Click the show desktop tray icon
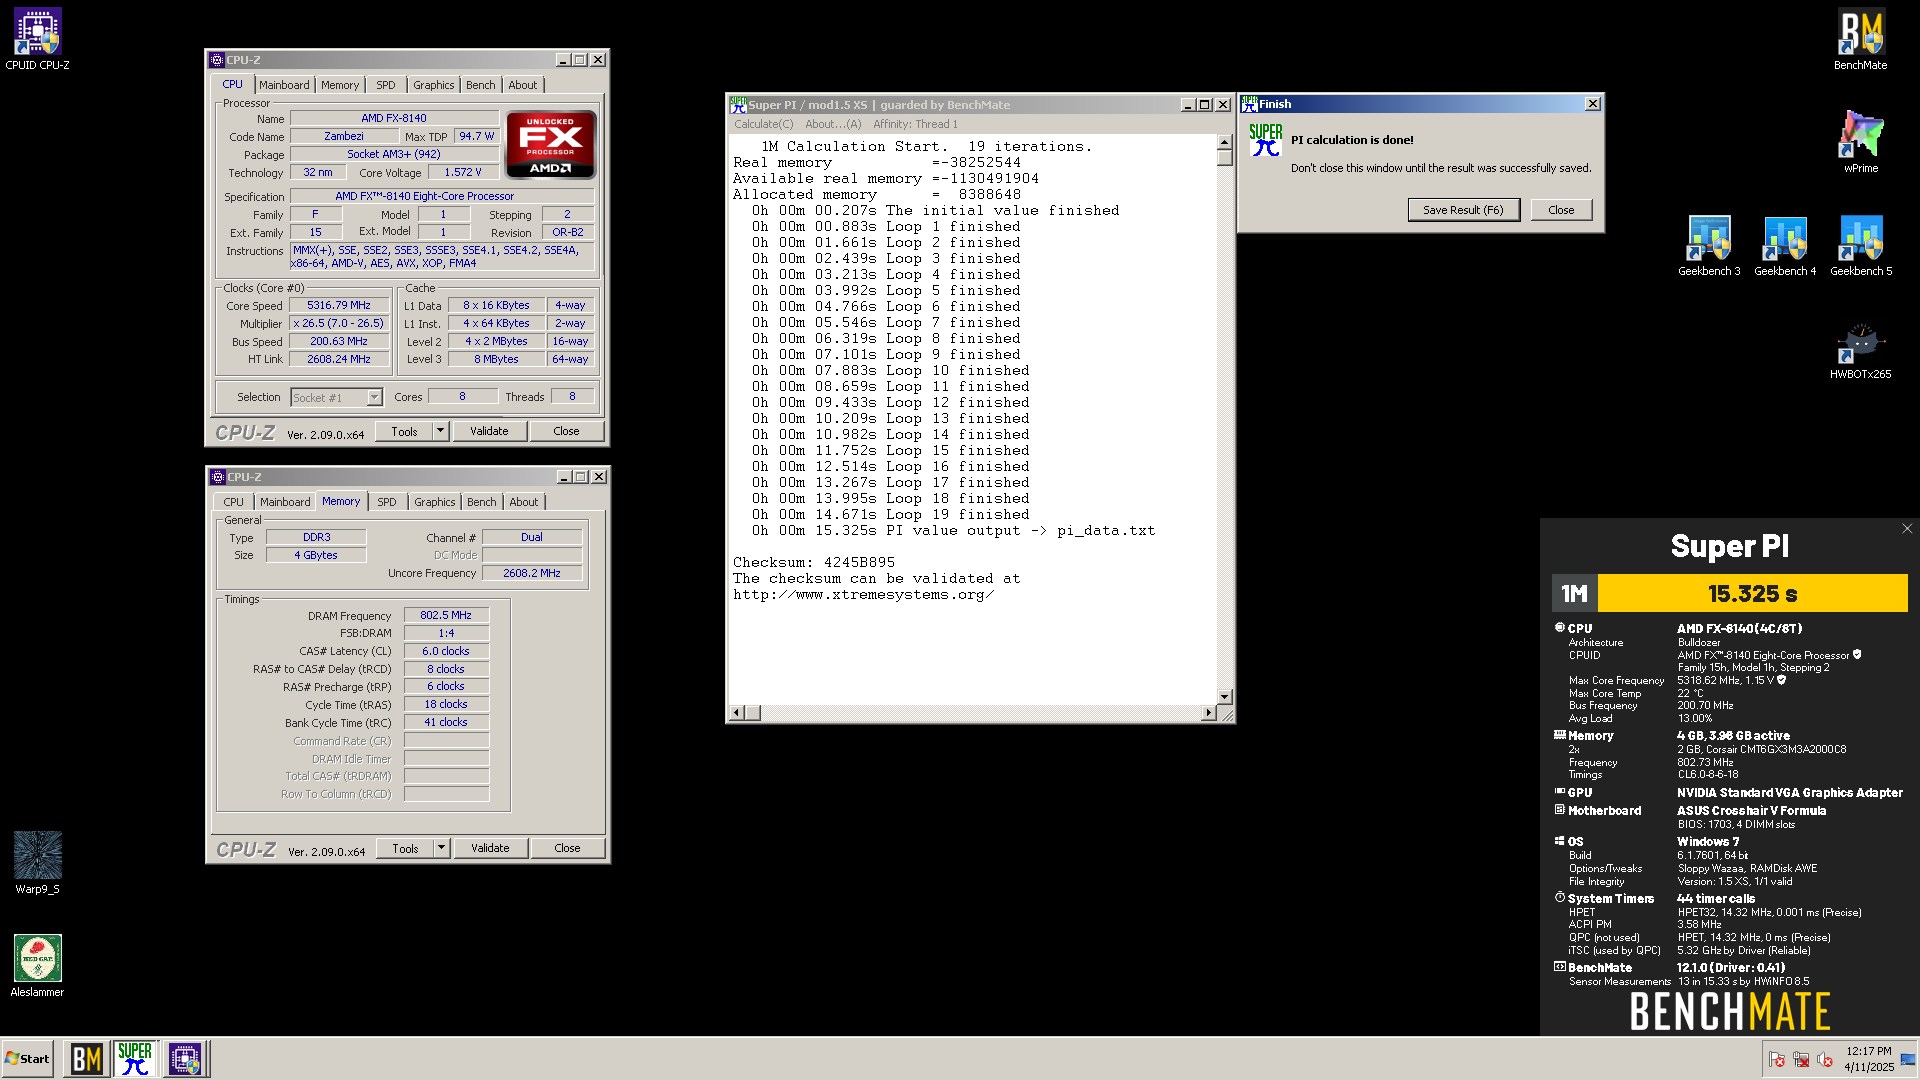 pyautogui.click(x=1908, y=1059)
